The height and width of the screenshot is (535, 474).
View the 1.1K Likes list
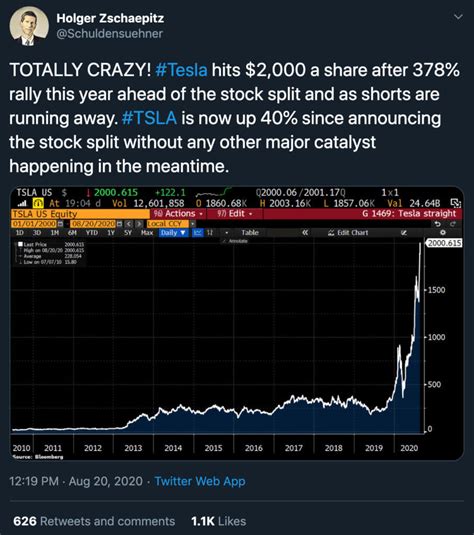218,521
